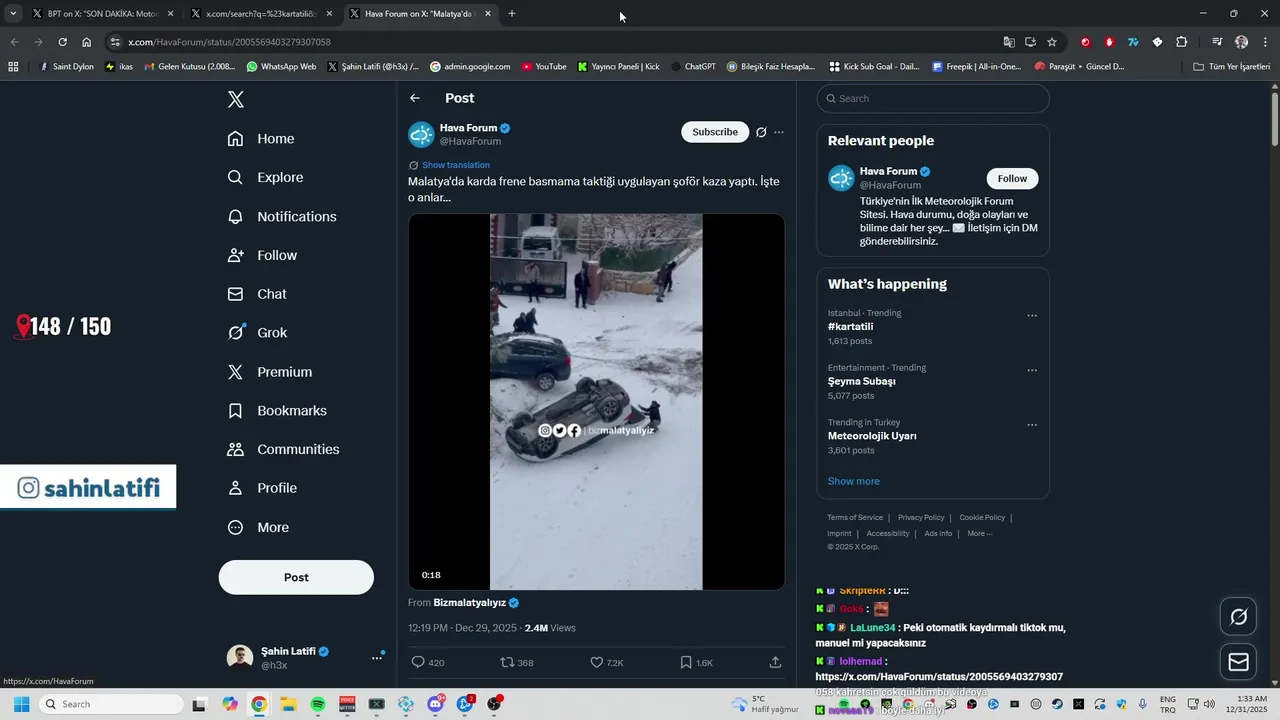The height and width of the screenshot is (720, 1280).
Task: Open Profile in the sidebar
Action: click(x=262, y=488)
